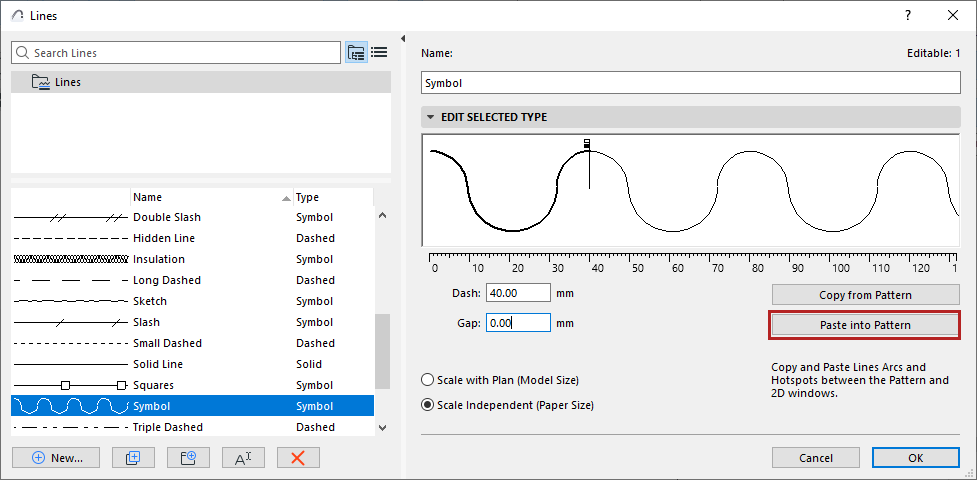Click the Dash value input field

point(517,293)
